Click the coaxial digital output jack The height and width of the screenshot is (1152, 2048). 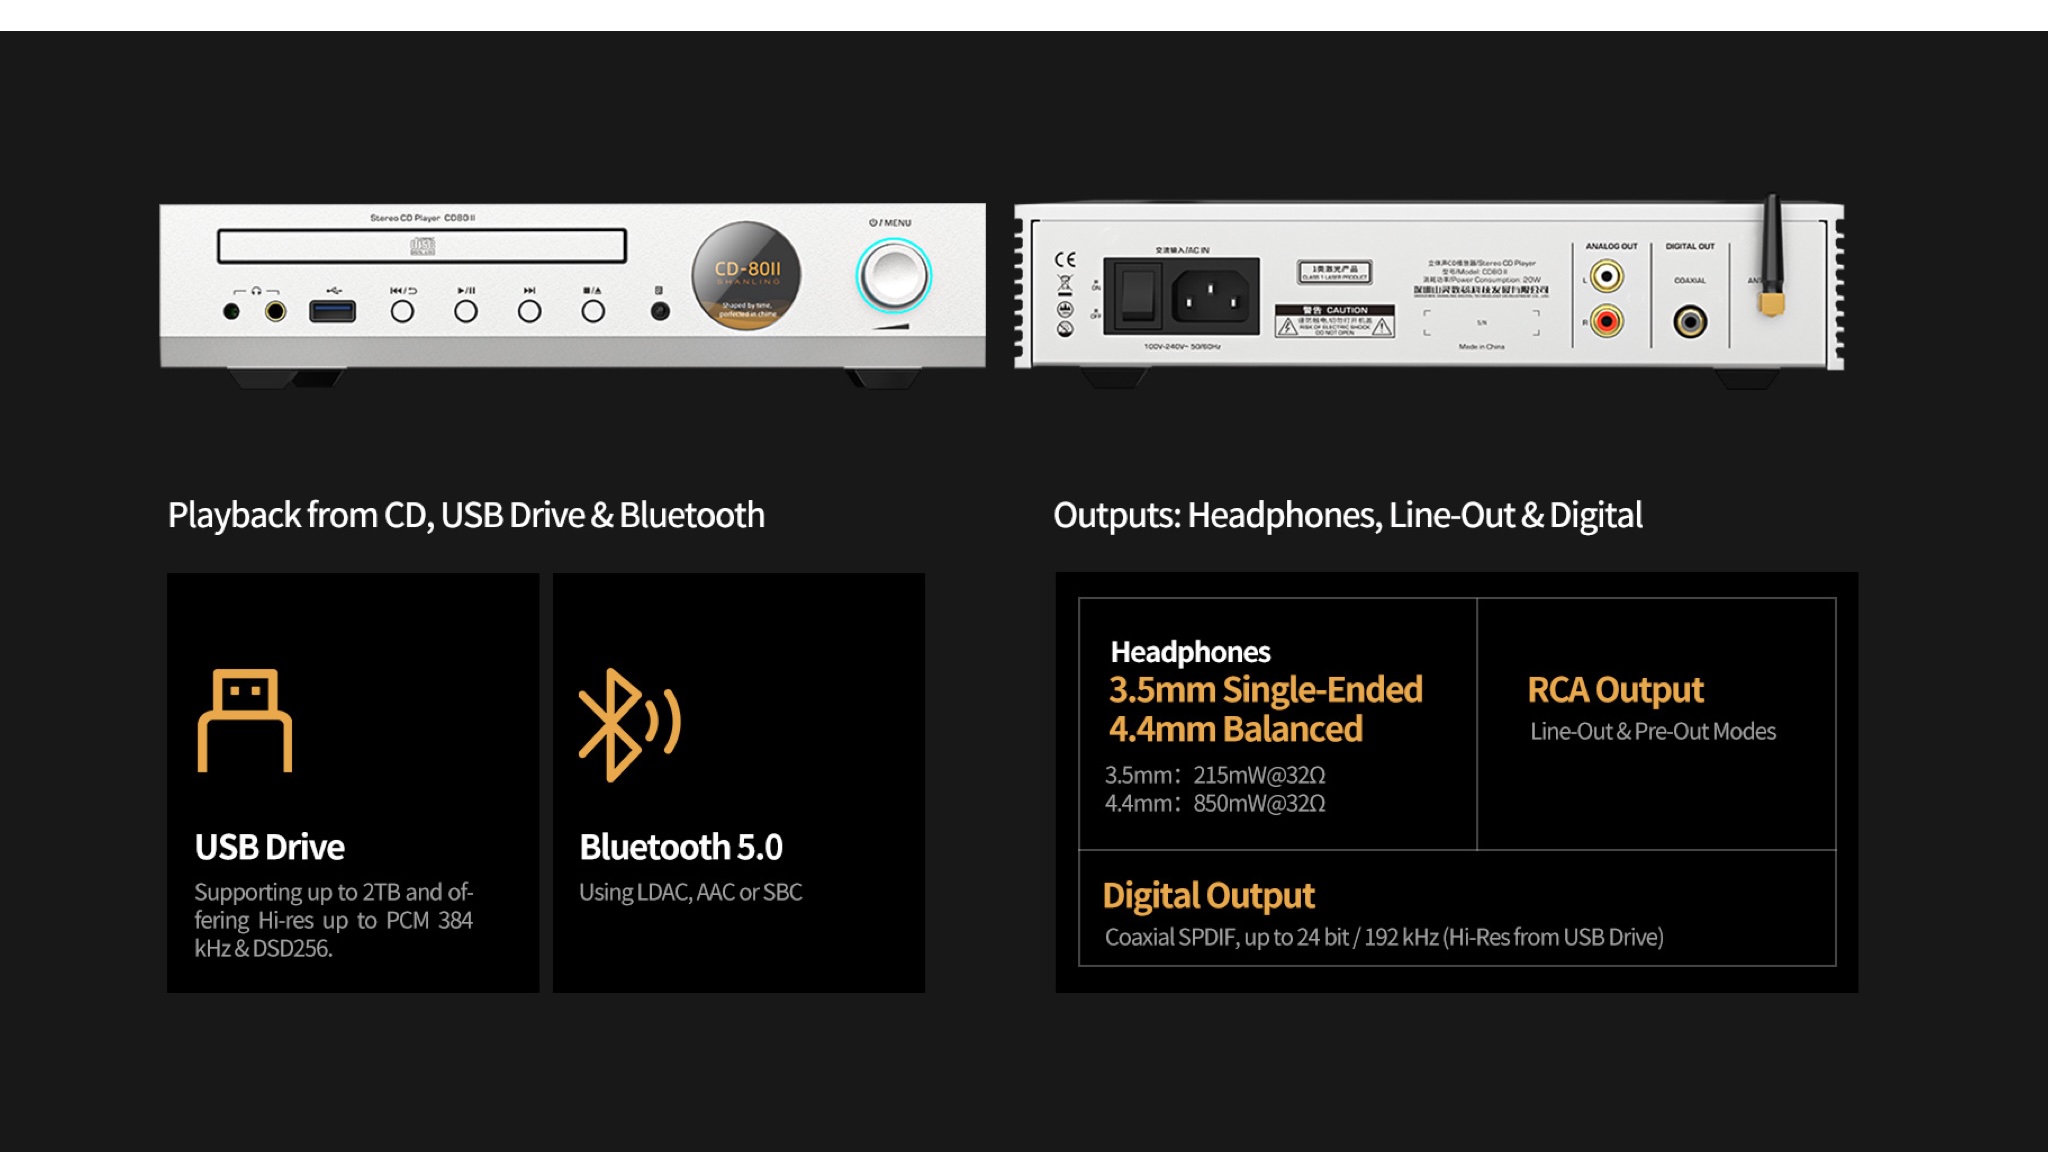[x=1690, y=321]
